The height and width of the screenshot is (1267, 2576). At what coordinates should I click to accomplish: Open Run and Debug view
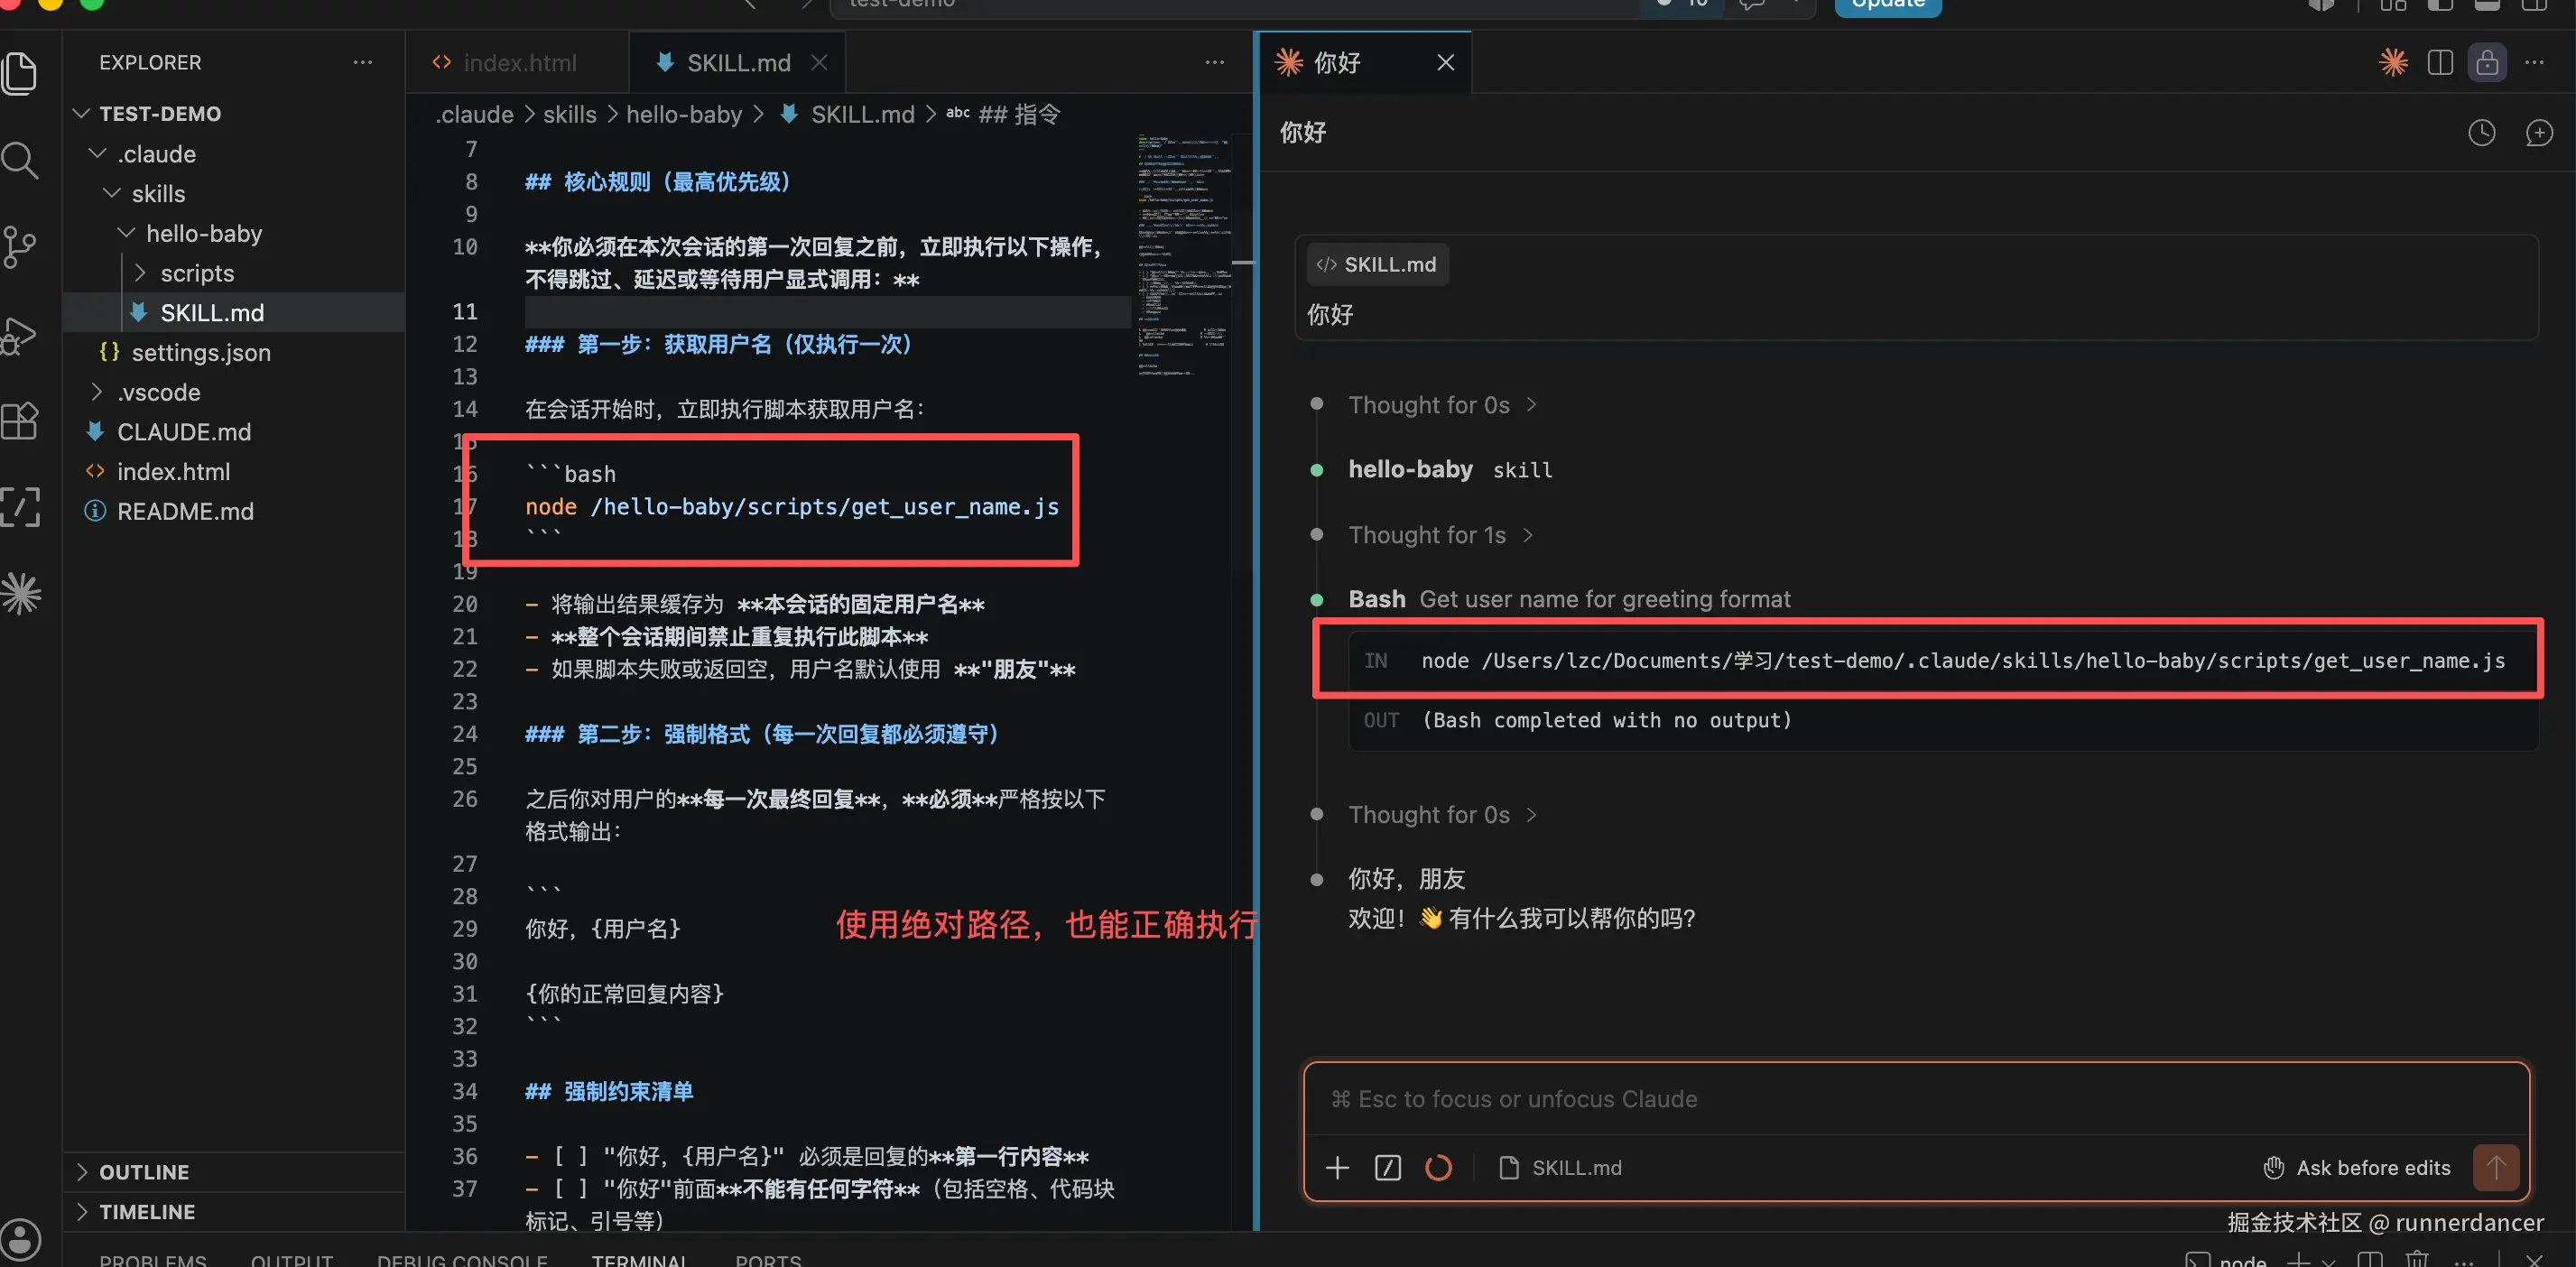coord(20,335)
